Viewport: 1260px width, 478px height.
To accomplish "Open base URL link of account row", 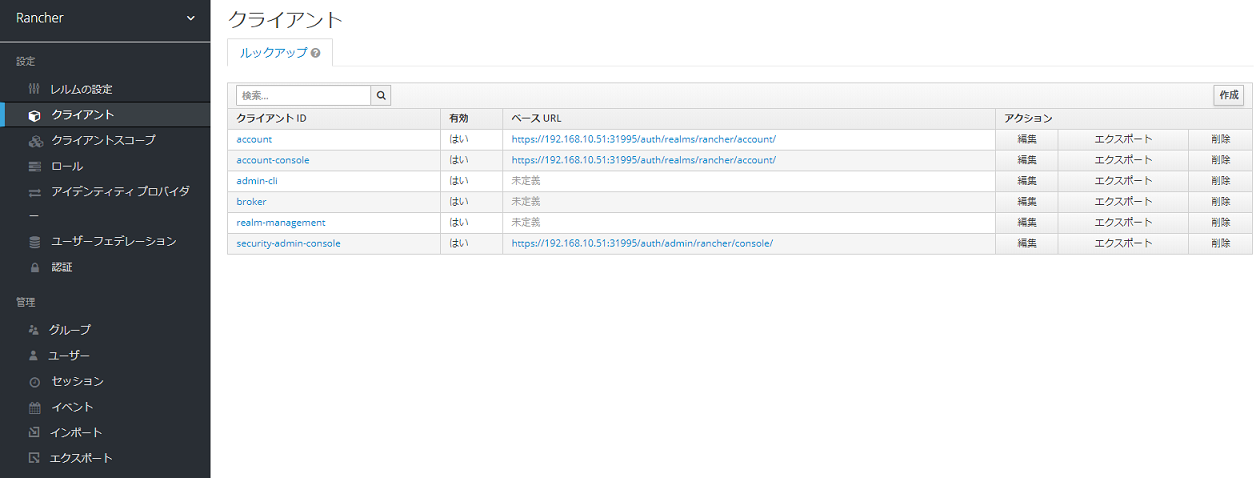I will pyautogui.click(x=644, y=139).
